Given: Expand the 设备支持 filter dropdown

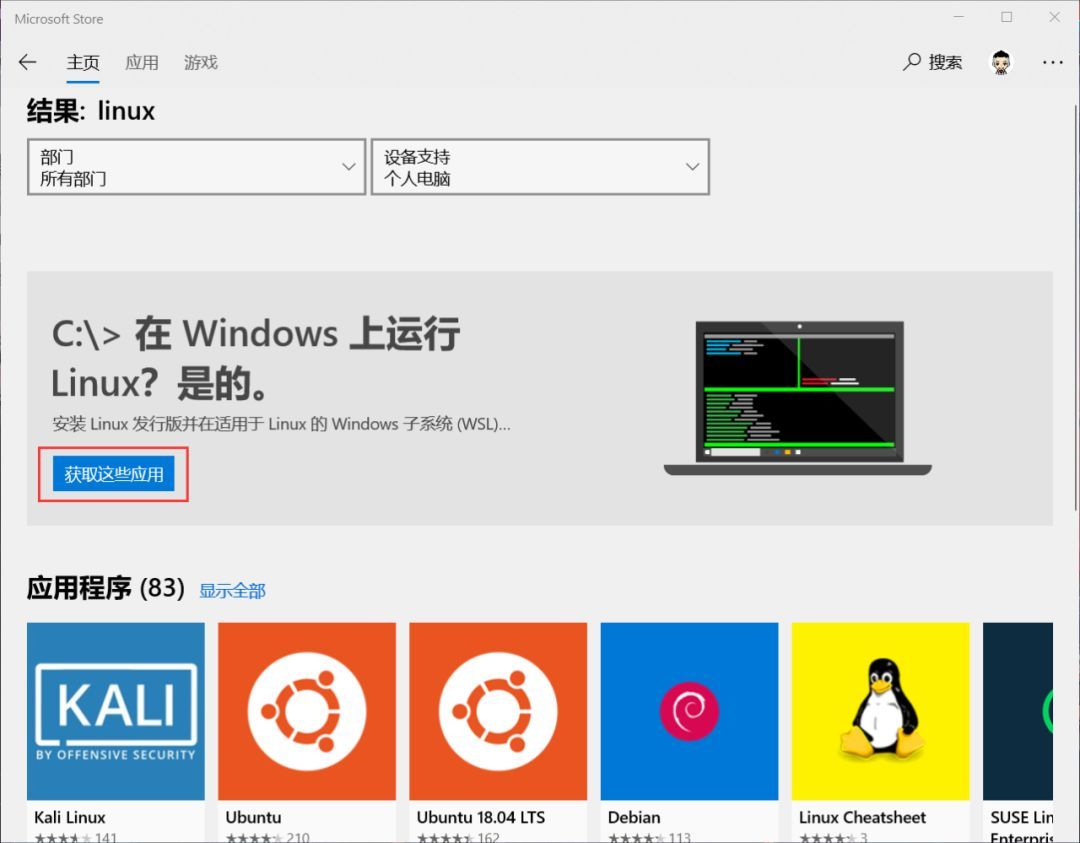Looking at the screenshot, I should coord(540,167).
